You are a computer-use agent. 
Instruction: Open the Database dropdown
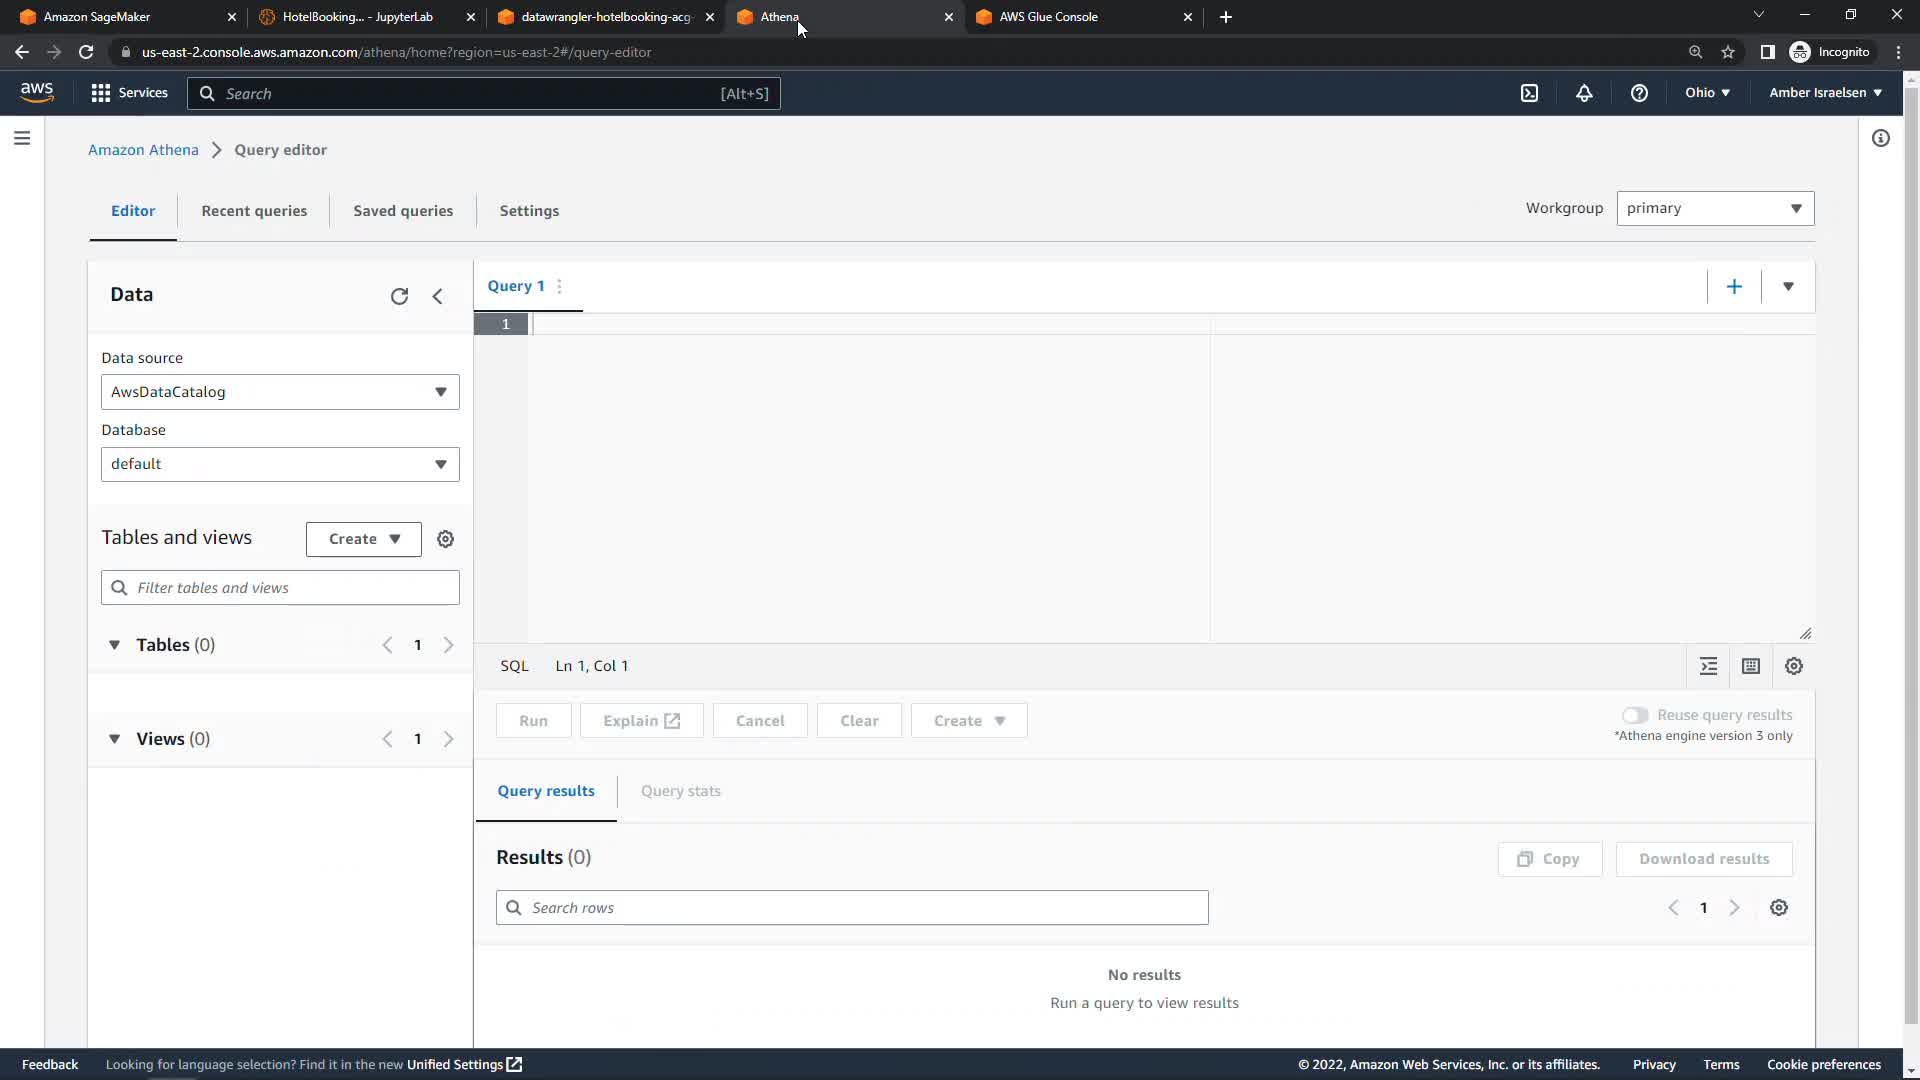coord(280,464)
